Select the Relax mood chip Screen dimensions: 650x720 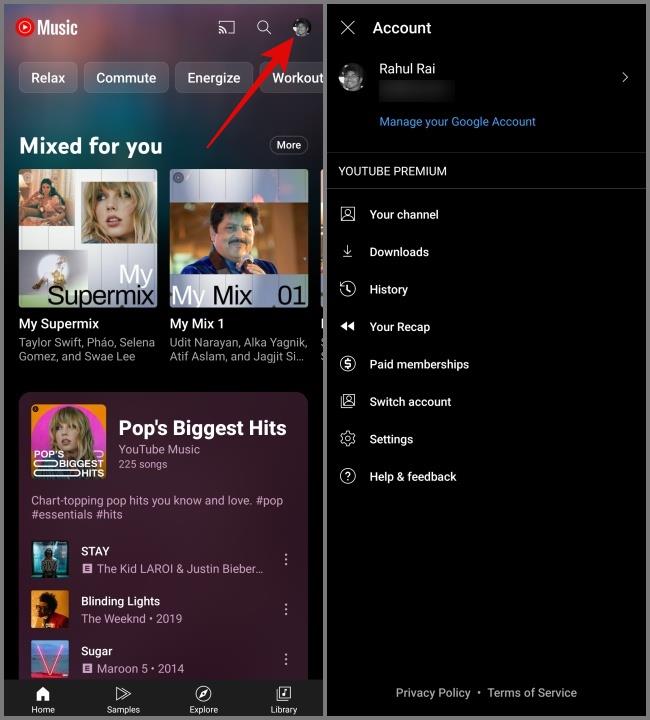coord(48,78)
